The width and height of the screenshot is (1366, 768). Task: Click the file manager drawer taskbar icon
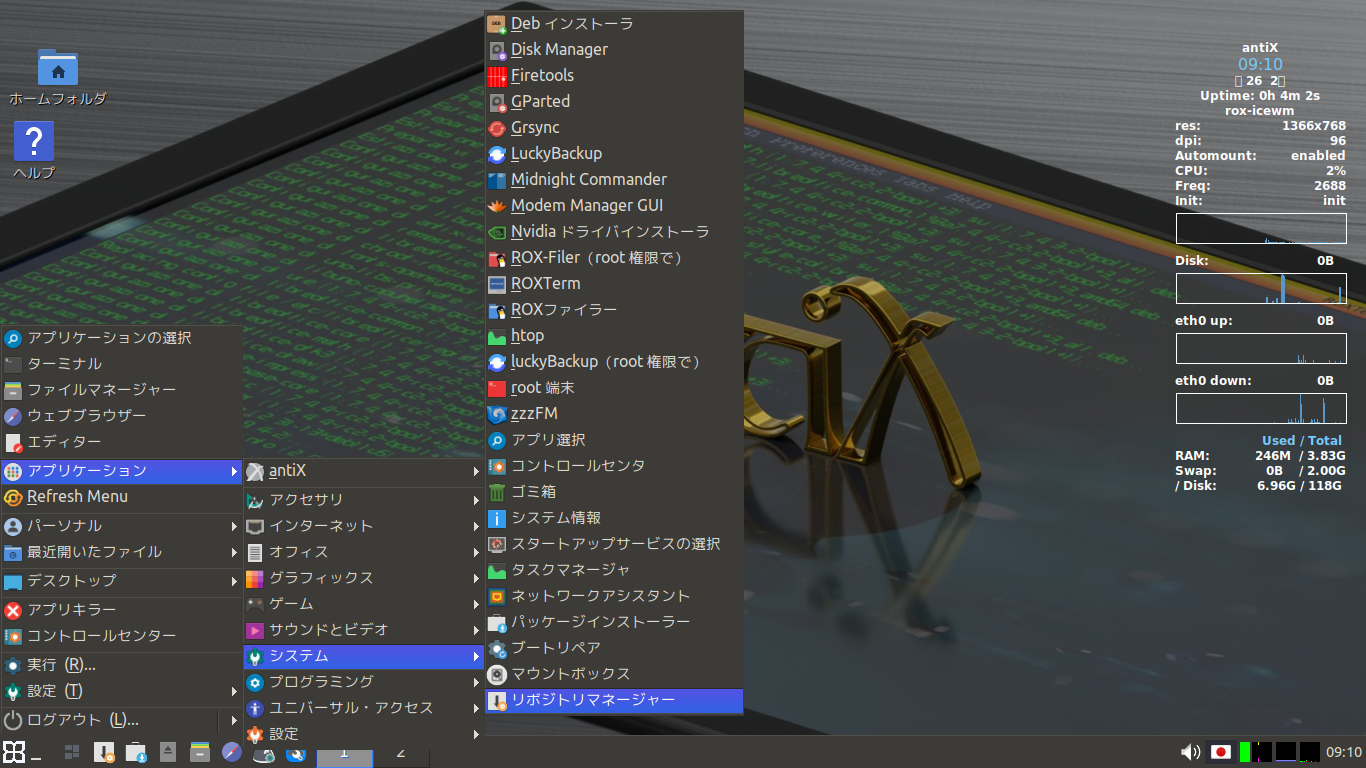[200, 752]
